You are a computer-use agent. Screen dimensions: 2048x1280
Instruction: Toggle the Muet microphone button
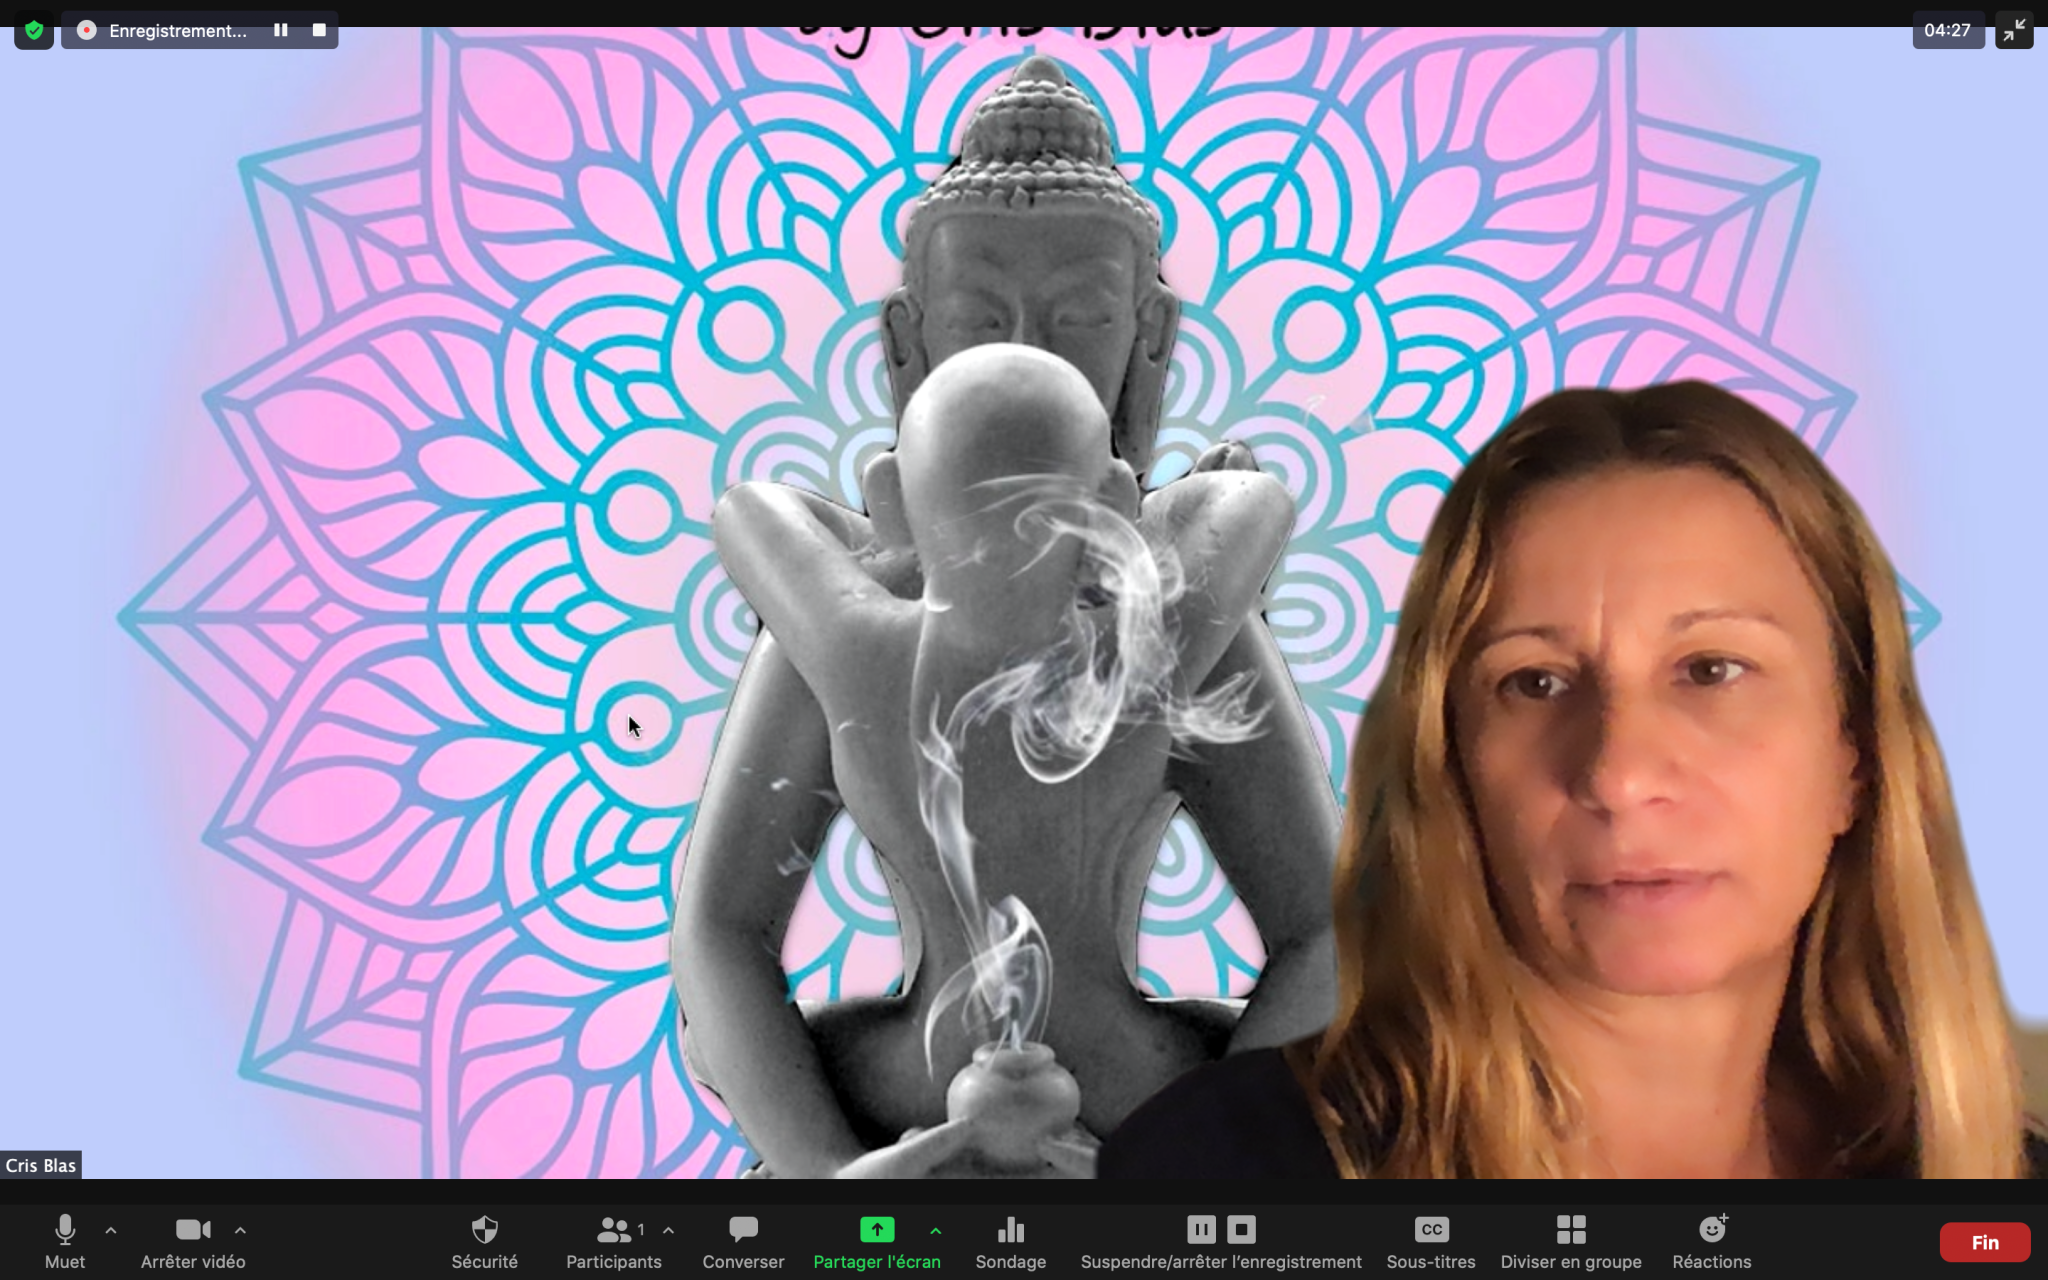pyautogui.click(x=65, y=1230)
